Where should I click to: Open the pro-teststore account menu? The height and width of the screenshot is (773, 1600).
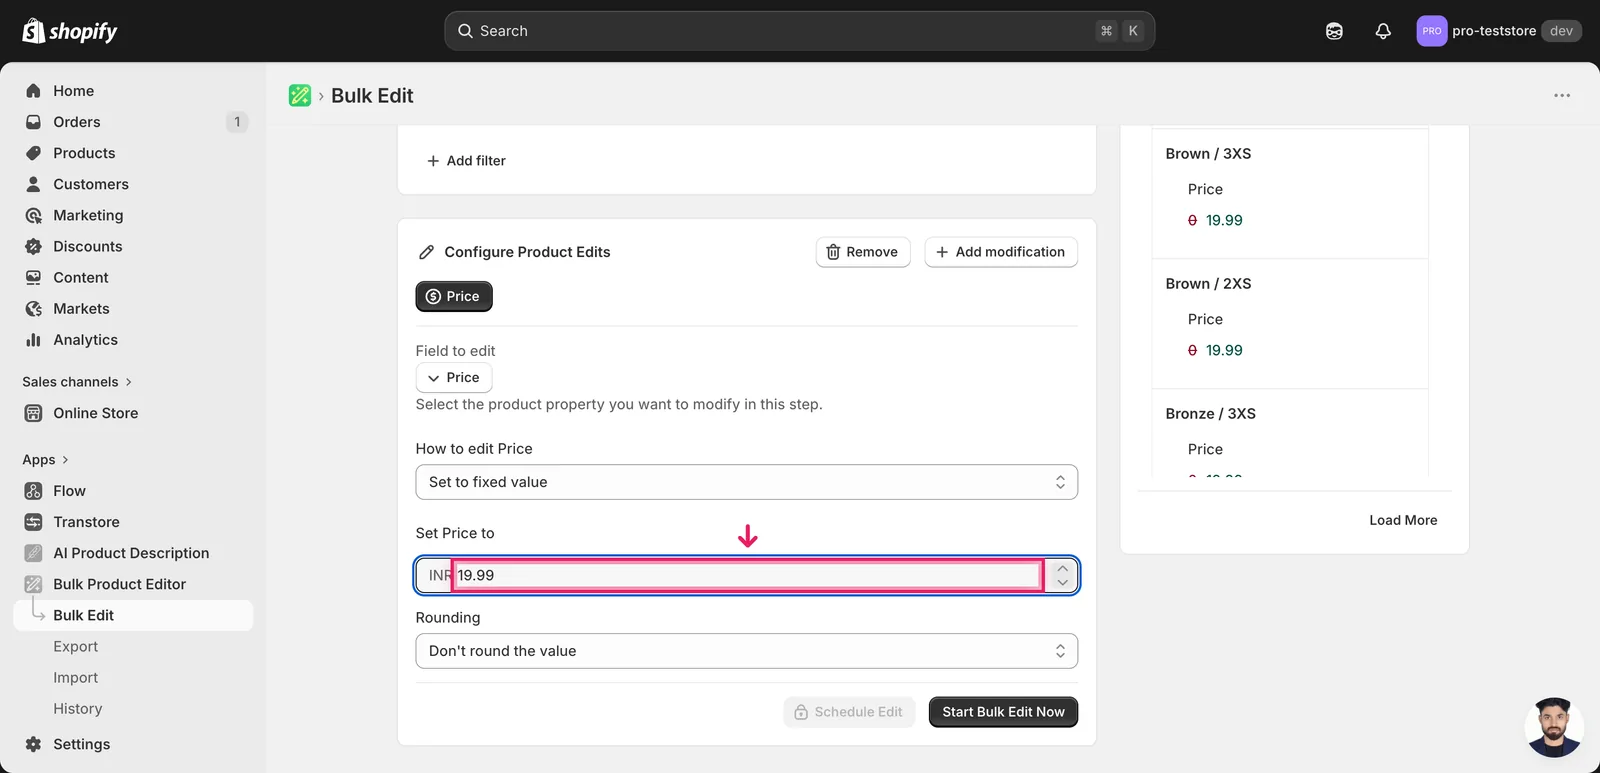click(x=1499, y=31)
